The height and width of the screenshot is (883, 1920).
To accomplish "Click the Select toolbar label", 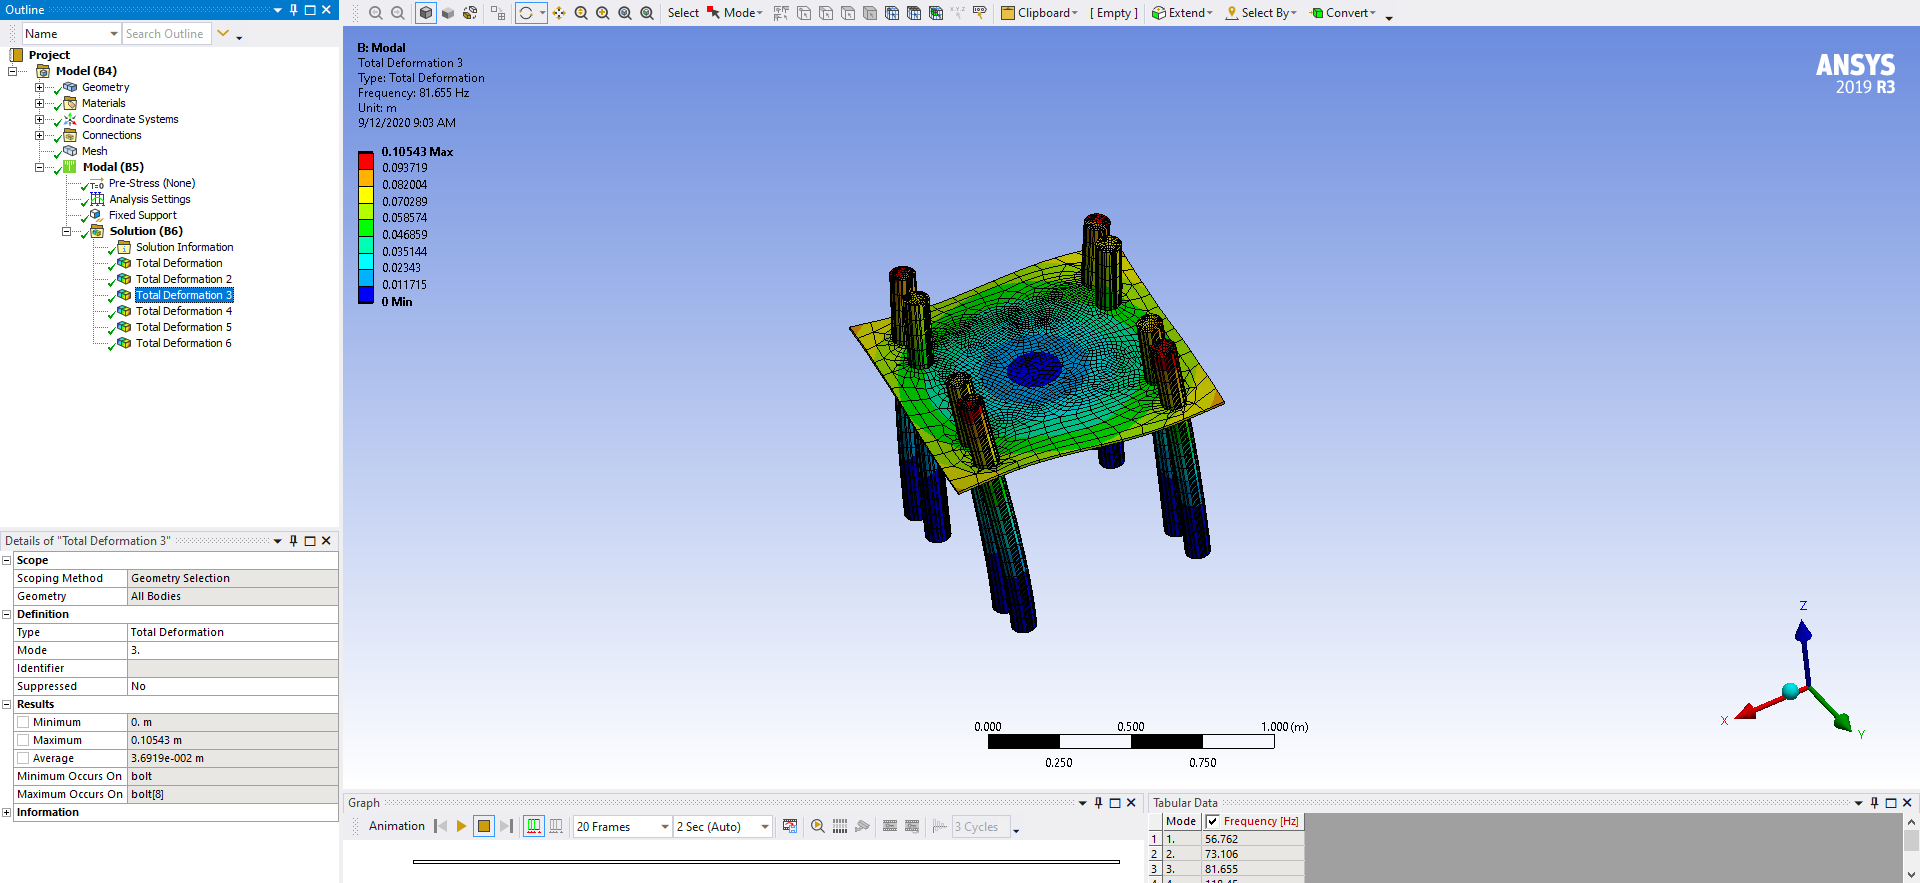I will coord(683,13).
